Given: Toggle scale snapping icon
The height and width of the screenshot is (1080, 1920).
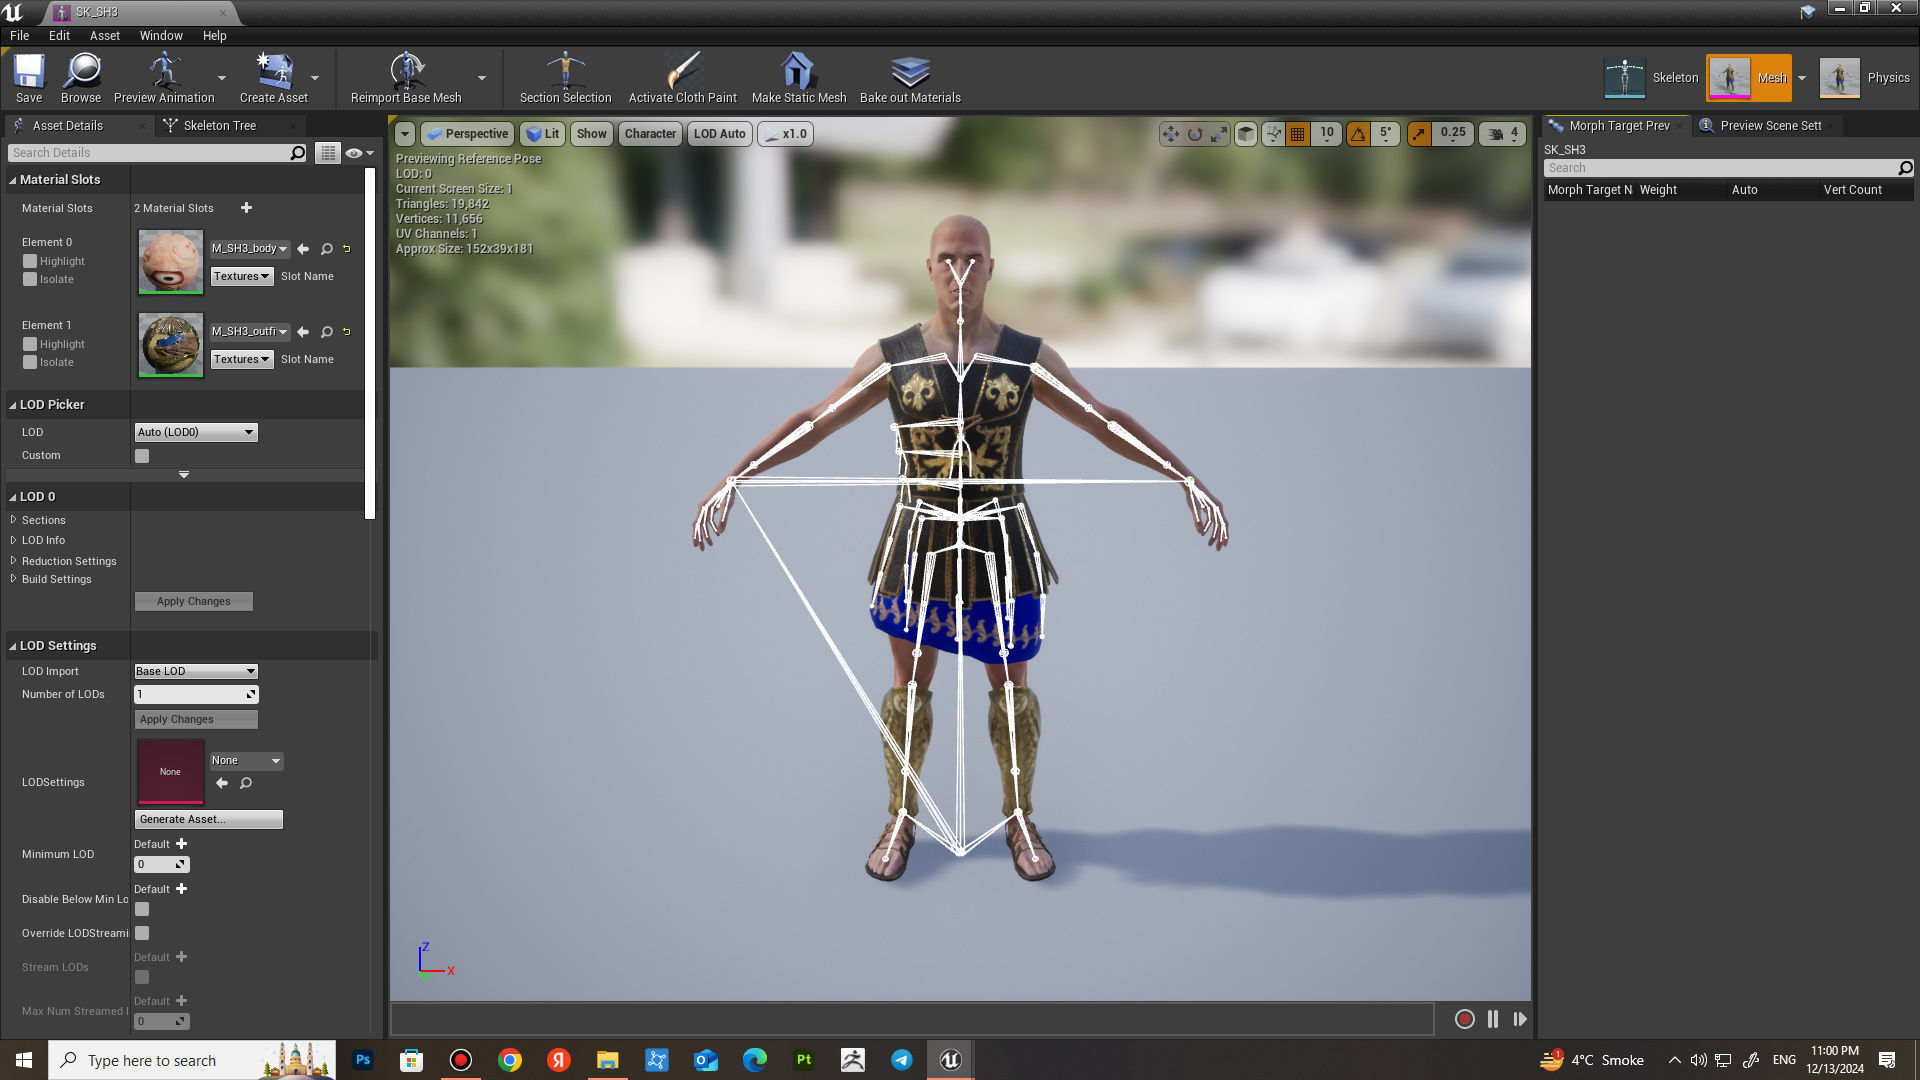Looking at the screenshot, I should pyautogui.click(x=1419, y=134).
